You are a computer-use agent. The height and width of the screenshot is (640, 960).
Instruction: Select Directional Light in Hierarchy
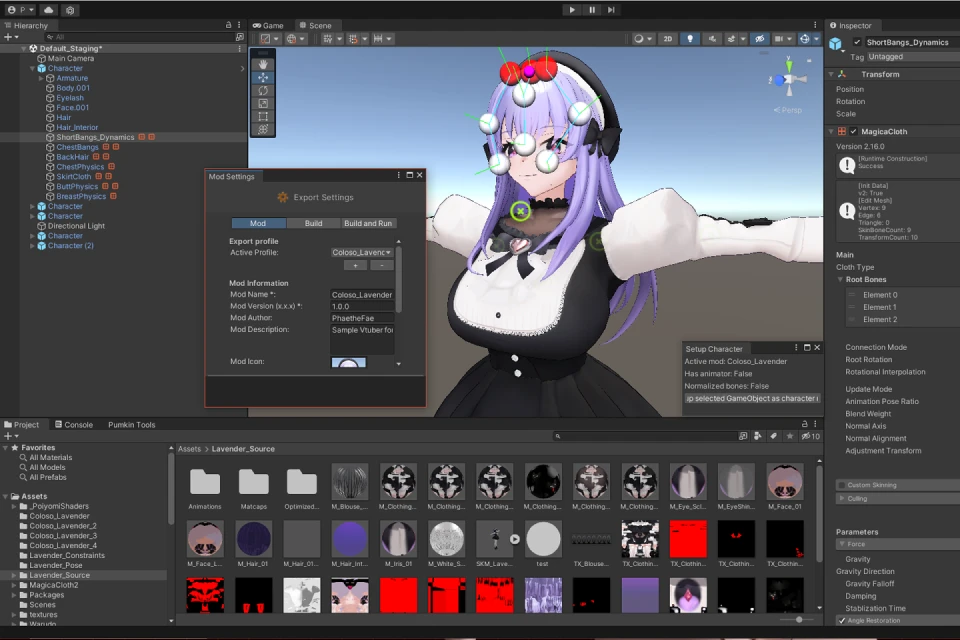(76, 226)
